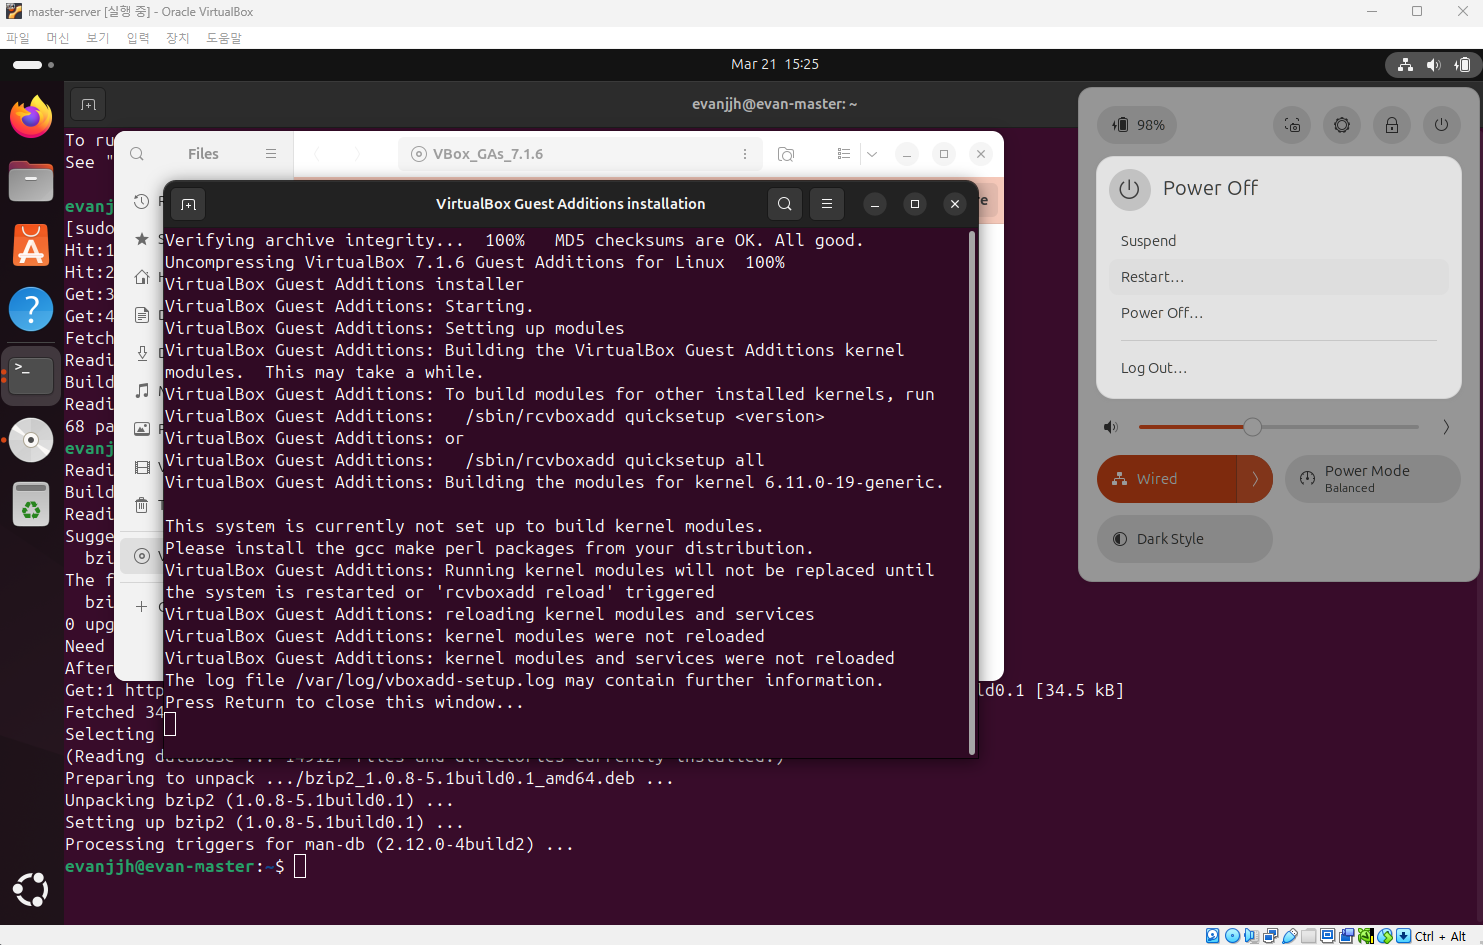1483x945 pixels.
Task: Open the Help icon in the dock
Action: [31, 309]
